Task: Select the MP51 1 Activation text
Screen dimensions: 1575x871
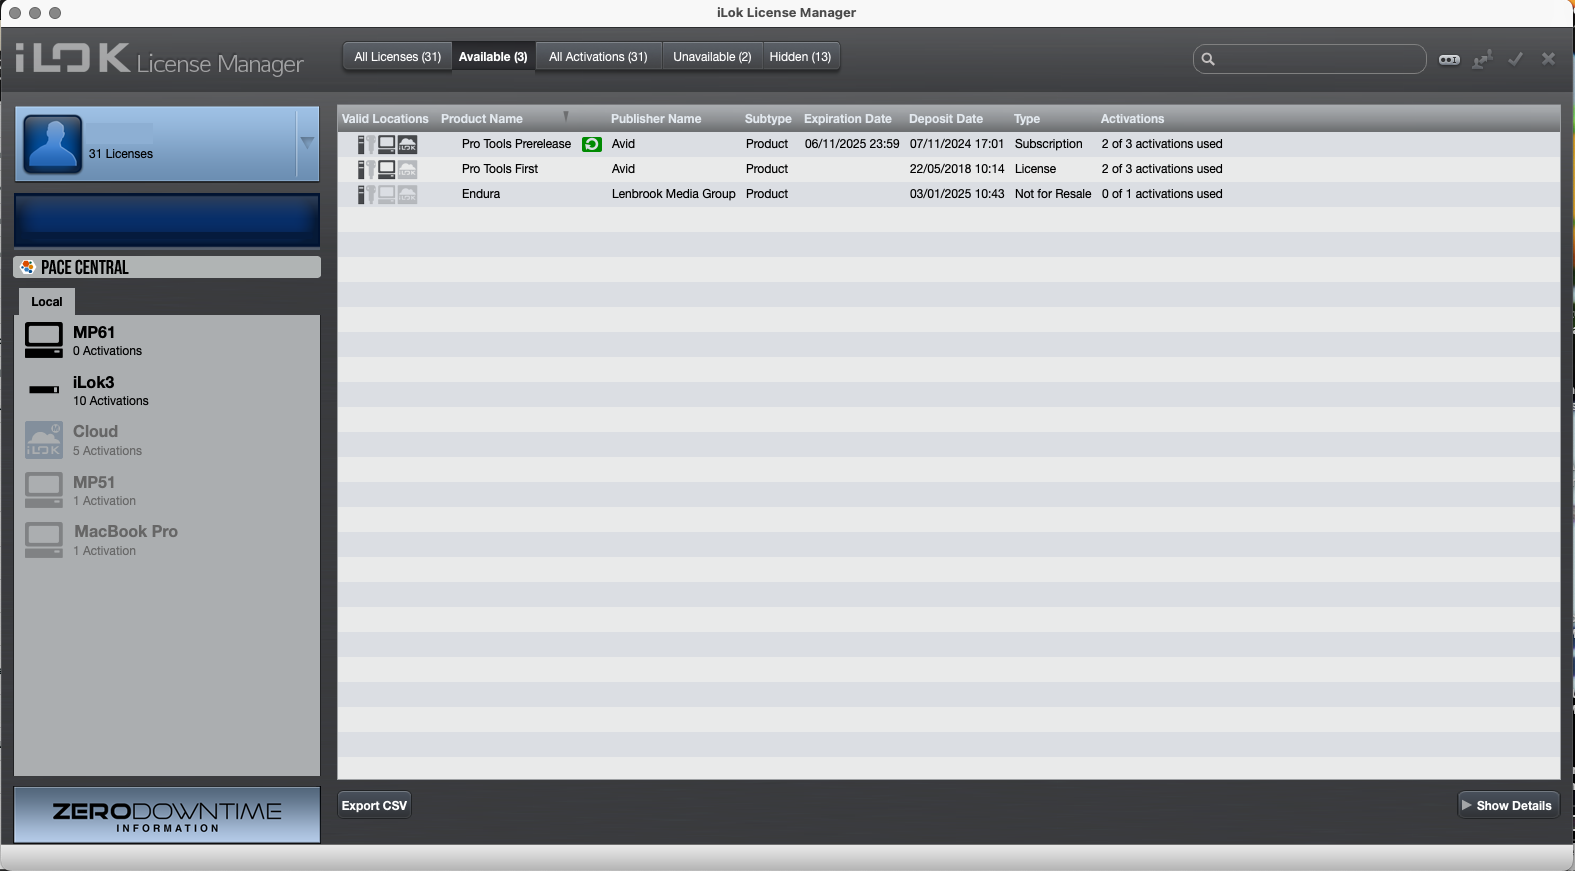Action: 104,490
